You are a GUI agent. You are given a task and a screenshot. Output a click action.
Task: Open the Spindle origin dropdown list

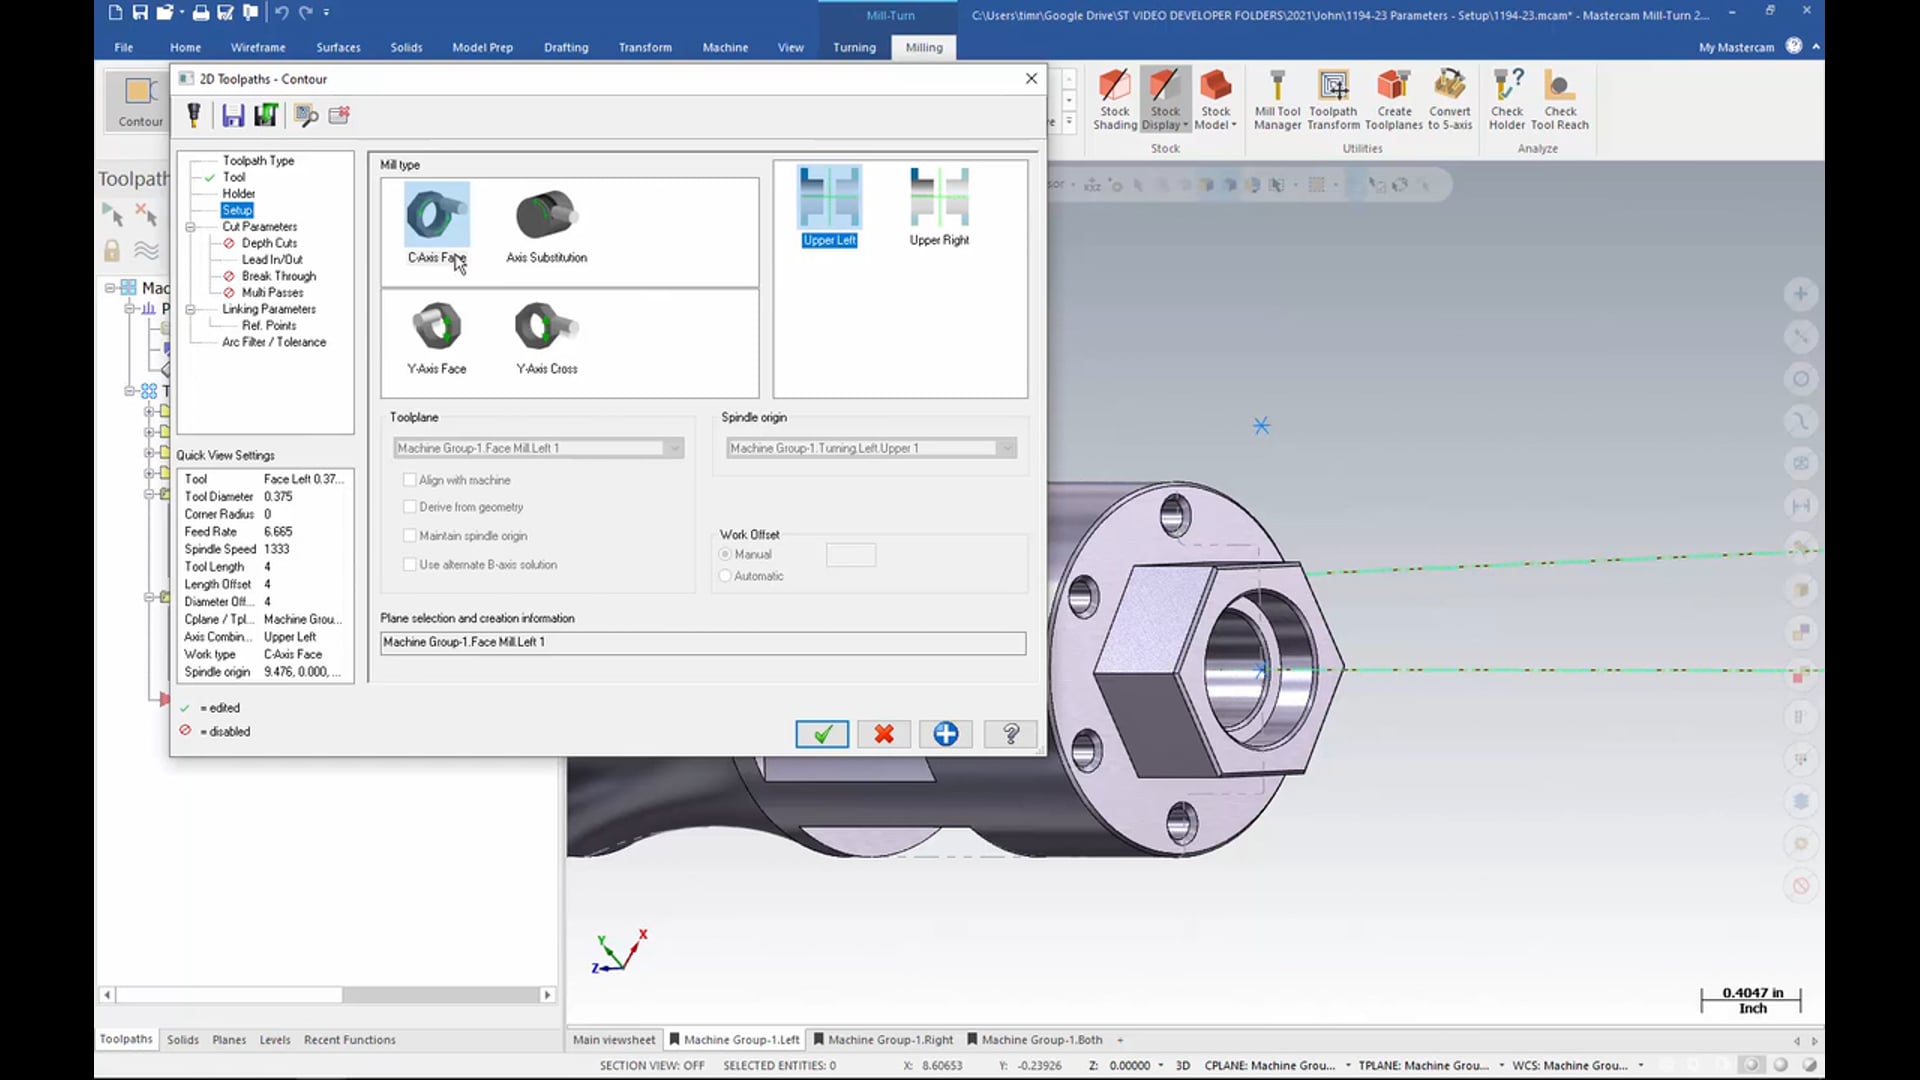pyautogui.click(x=1007, y=448)
